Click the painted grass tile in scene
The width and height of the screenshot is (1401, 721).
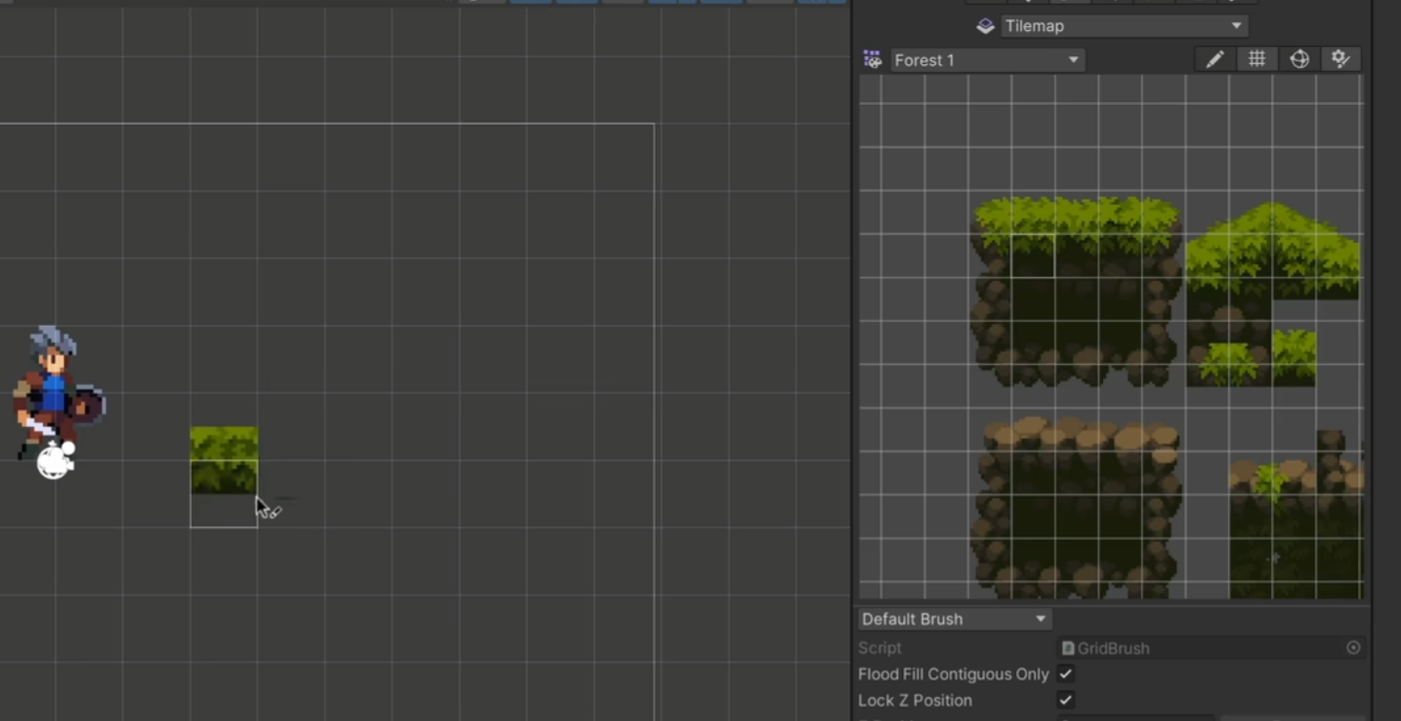[224, 460]
